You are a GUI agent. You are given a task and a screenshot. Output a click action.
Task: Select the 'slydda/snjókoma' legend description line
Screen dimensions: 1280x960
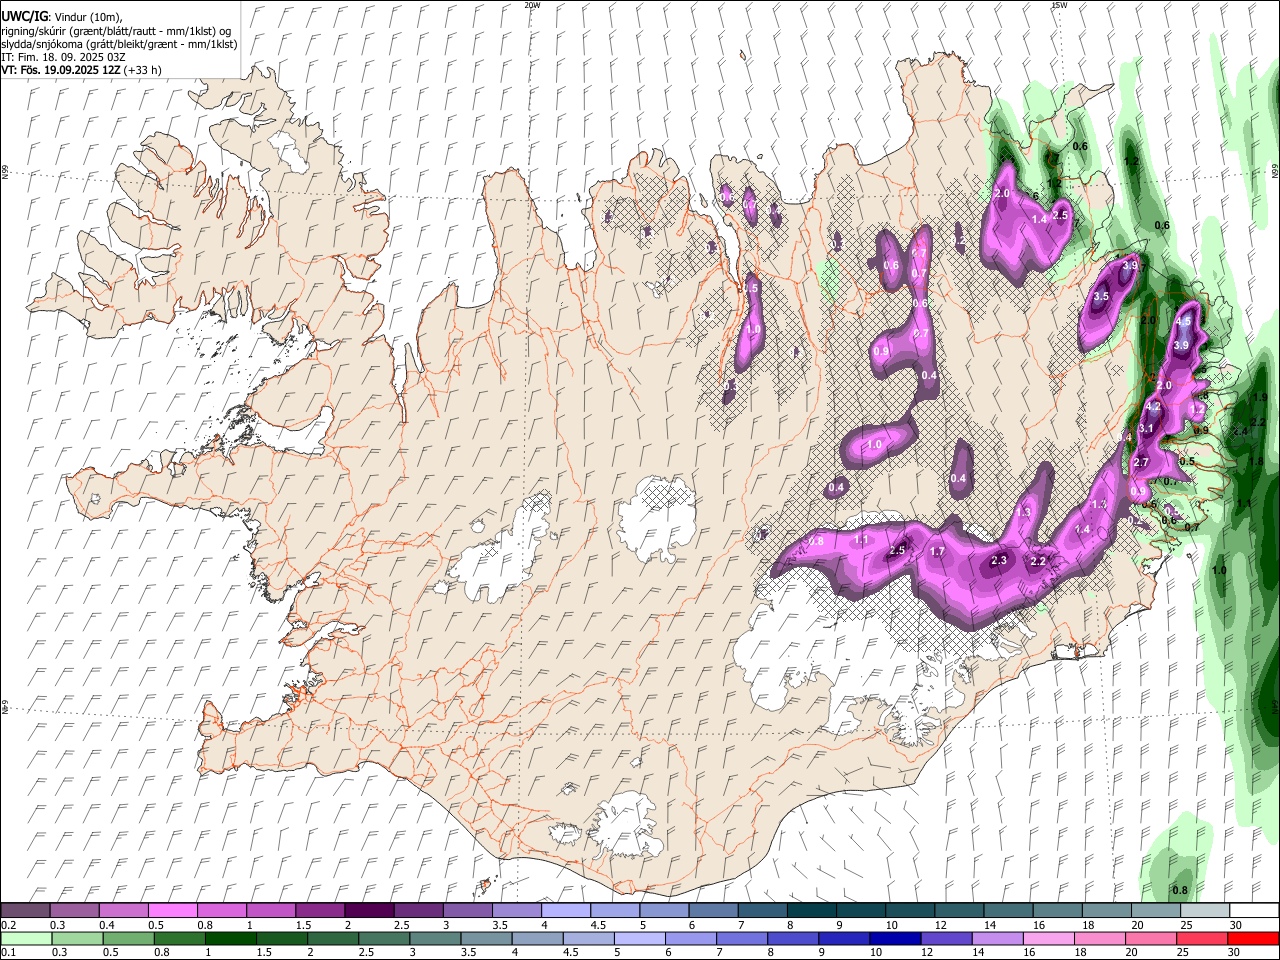point(119,44)
